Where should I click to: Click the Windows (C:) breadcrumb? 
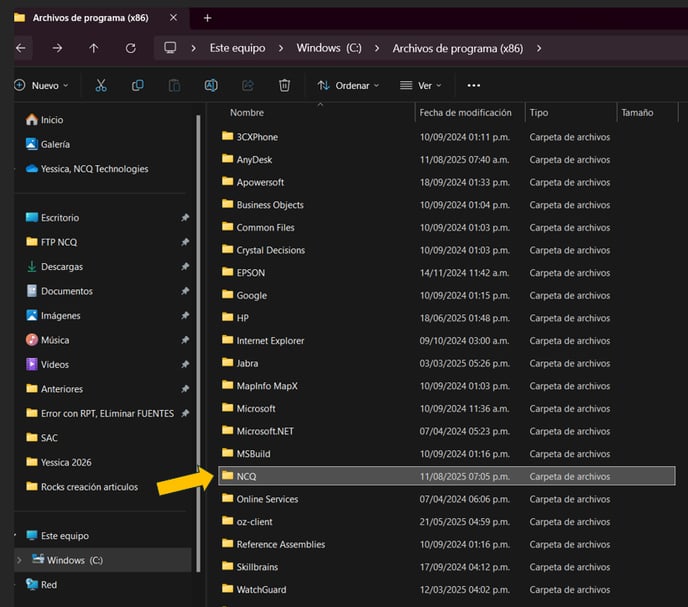tap(329, 48)
